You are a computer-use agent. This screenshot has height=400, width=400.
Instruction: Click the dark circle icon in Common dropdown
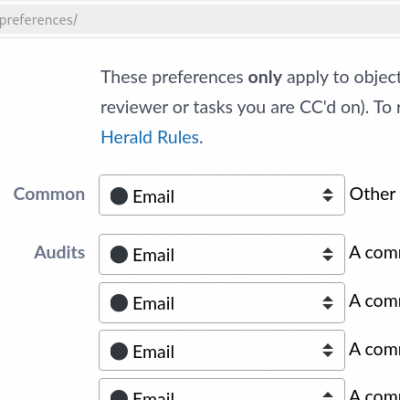coord(119,196)
